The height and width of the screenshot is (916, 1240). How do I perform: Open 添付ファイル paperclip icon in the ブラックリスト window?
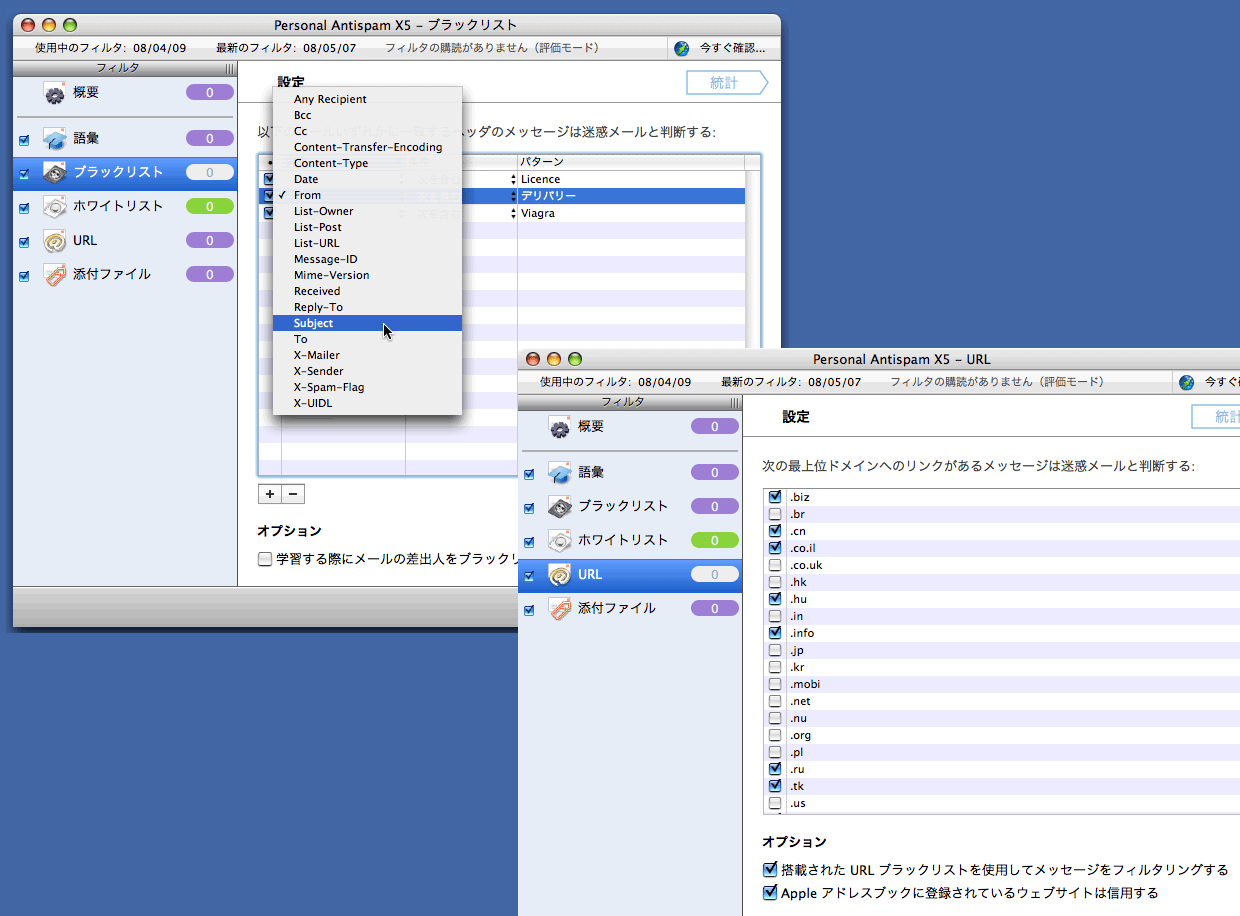point(55,275)
